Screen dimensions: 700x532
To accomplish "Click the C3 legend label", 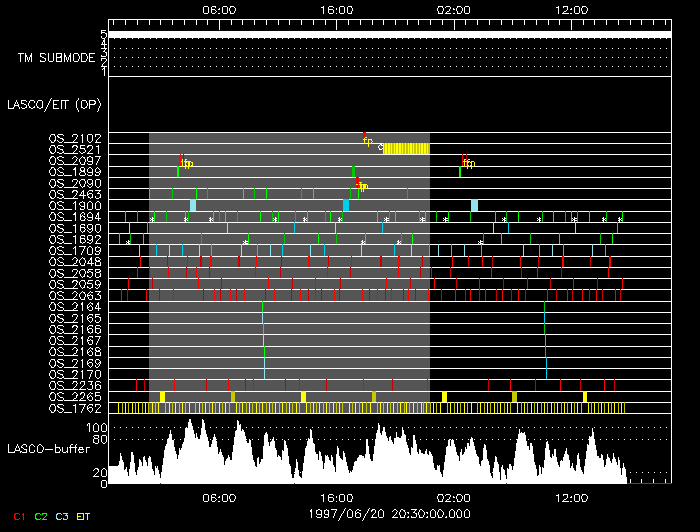I will [x=62, y=516].
